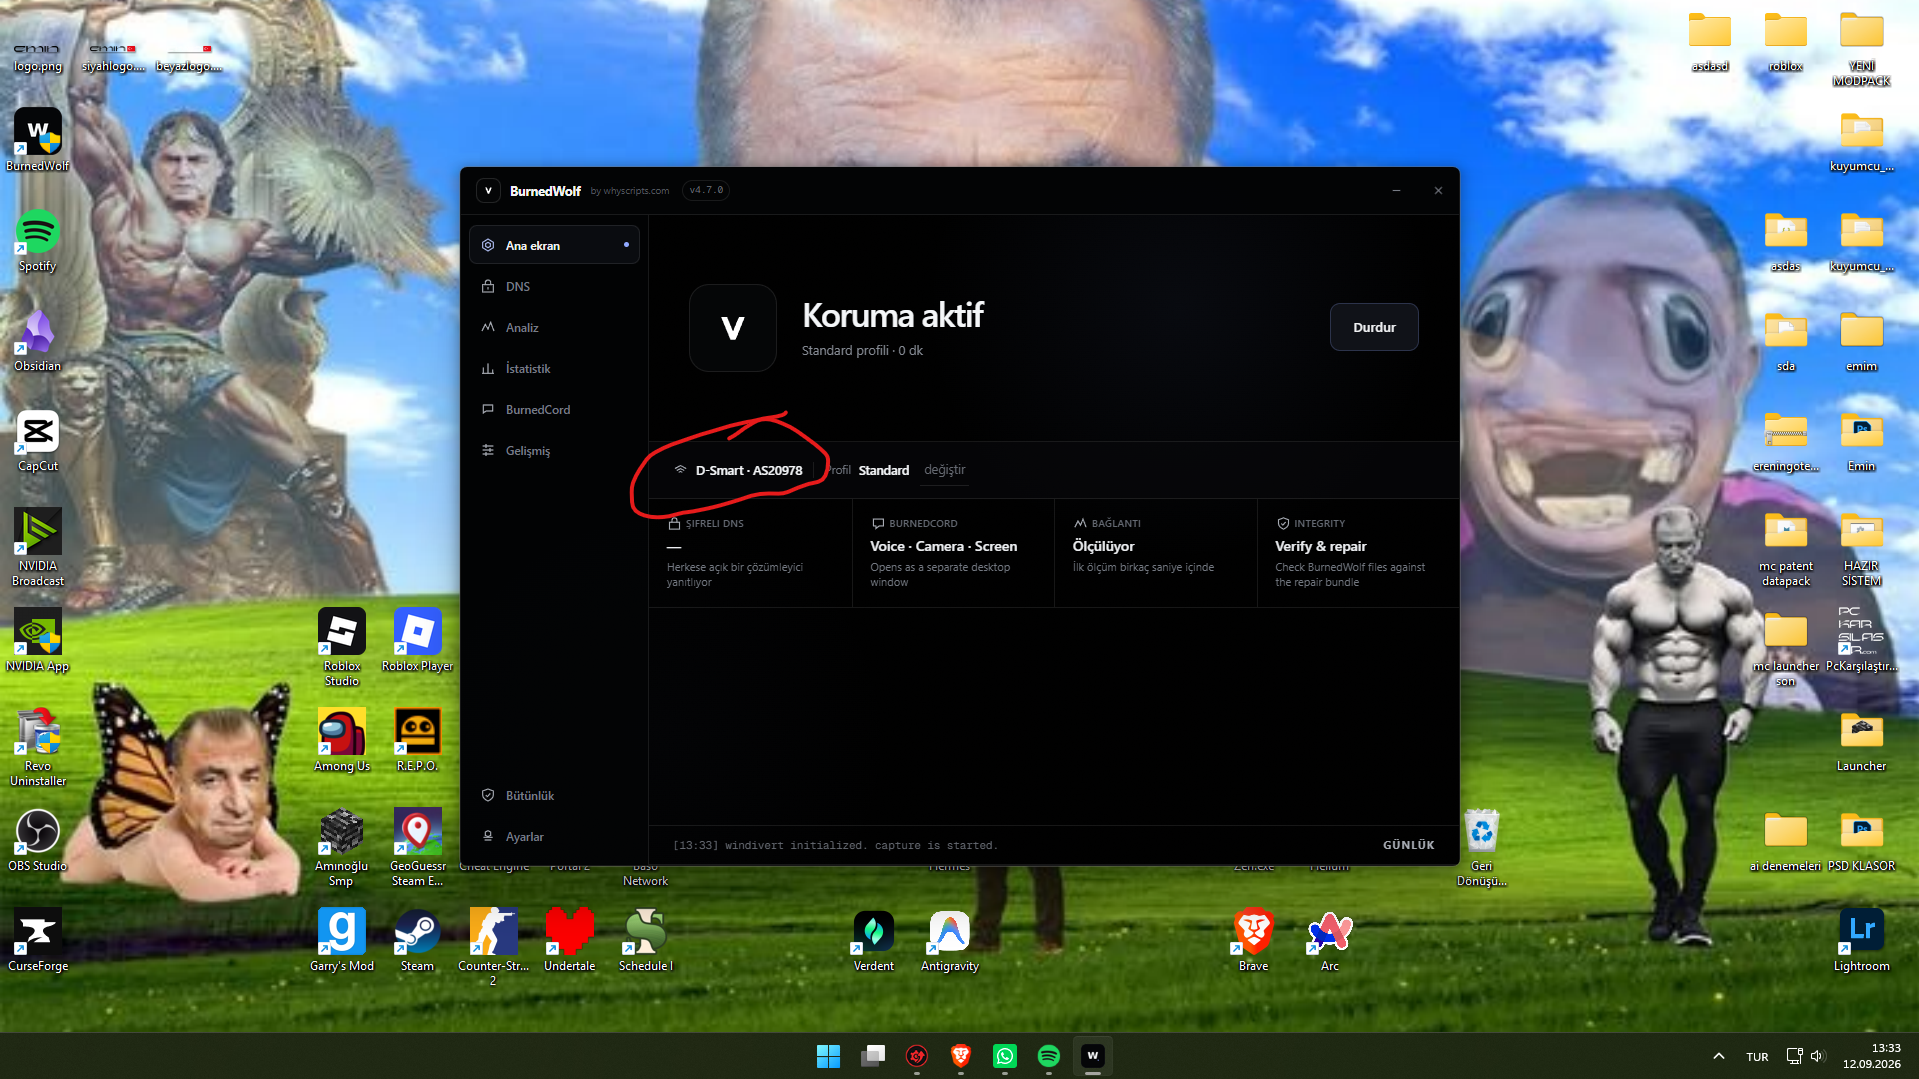
Task: Select the Arc desktop shortcut
Action: coord(1330,940)
